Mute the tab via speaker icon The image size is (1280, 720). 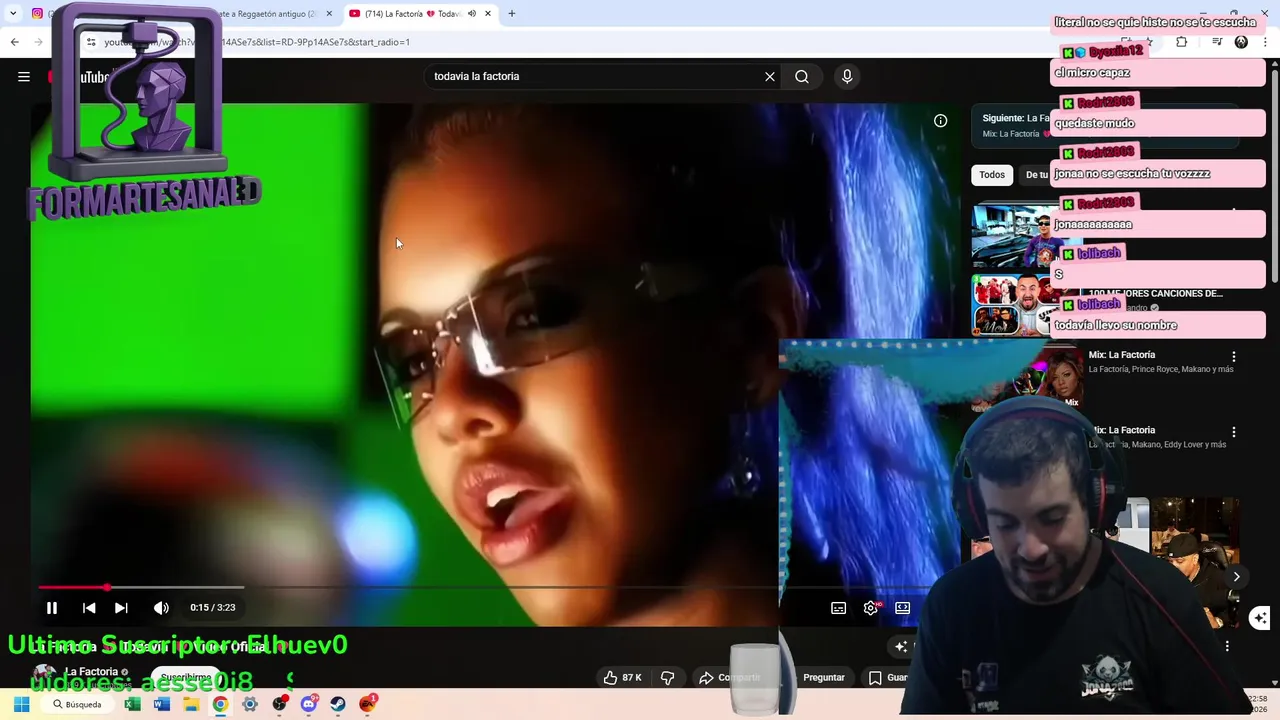coord(472,14)
